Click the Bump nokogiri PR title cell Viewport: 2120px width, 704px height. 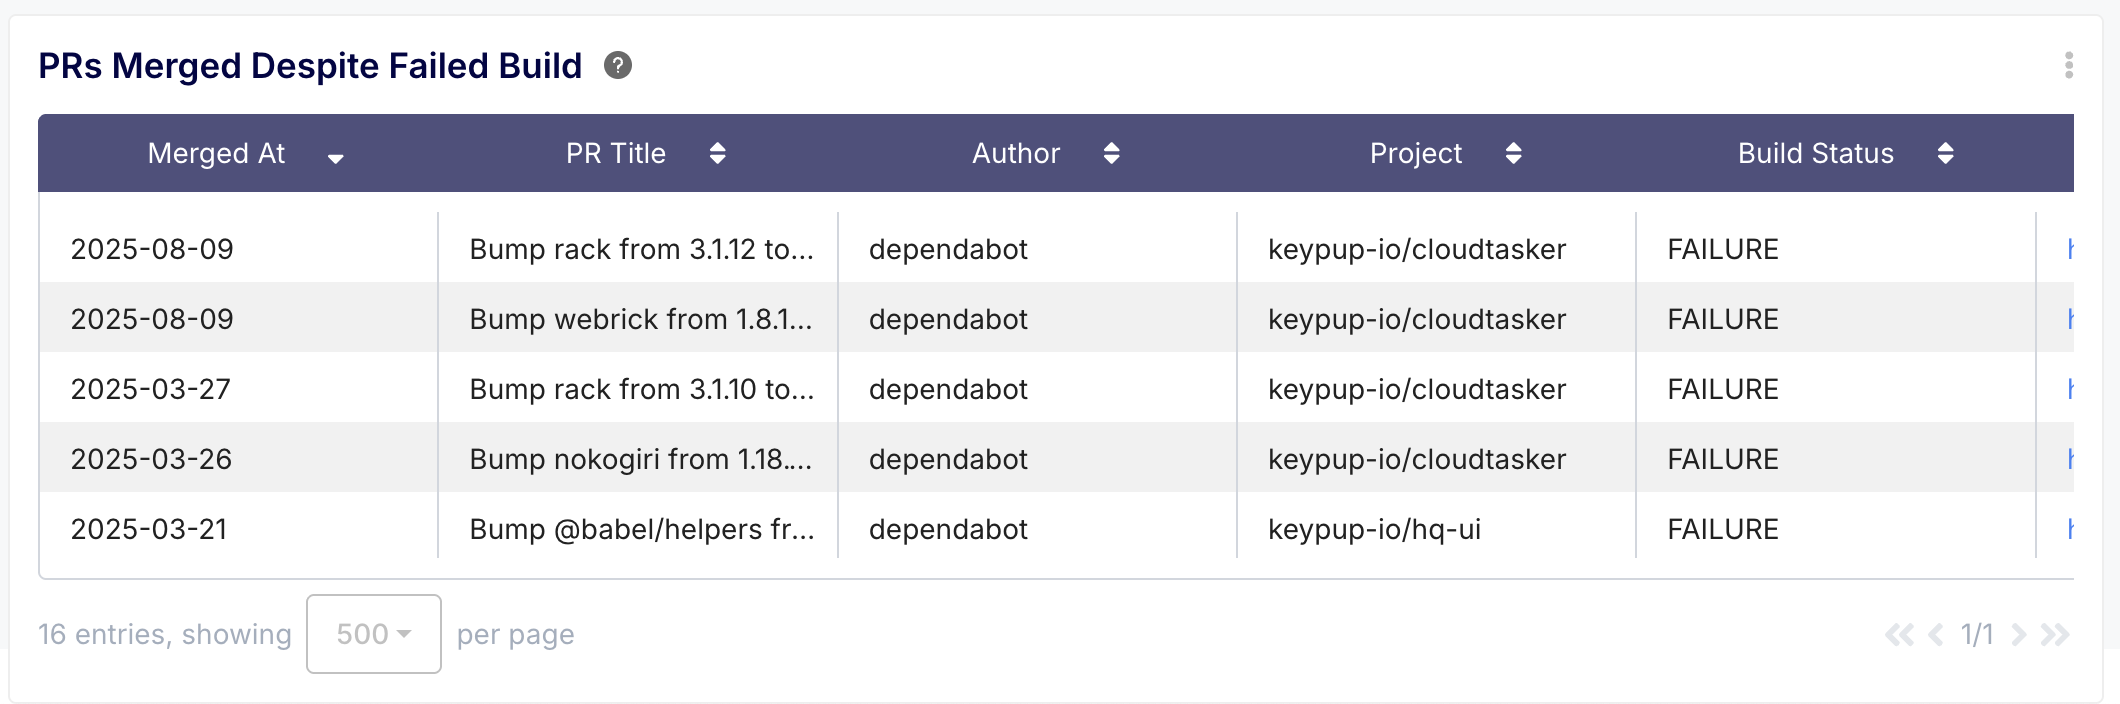[640, 459]
